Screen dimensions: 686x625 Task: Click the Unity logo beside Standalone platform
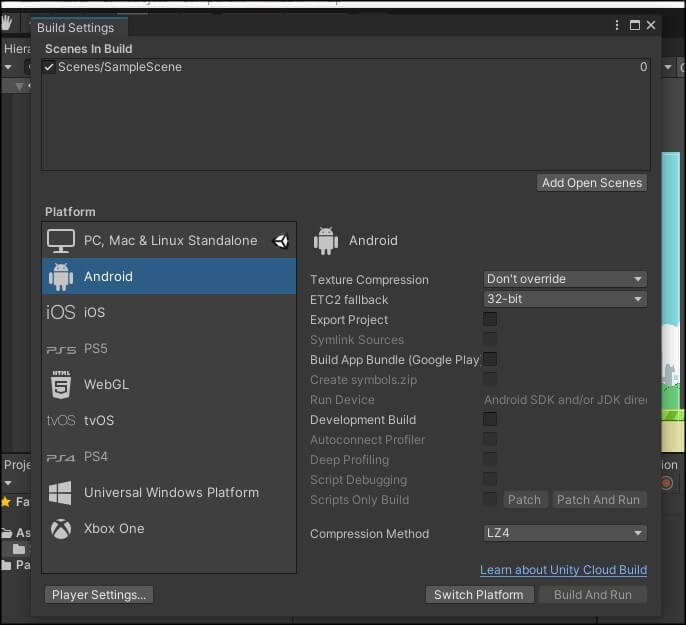click(x=280, y=241)
